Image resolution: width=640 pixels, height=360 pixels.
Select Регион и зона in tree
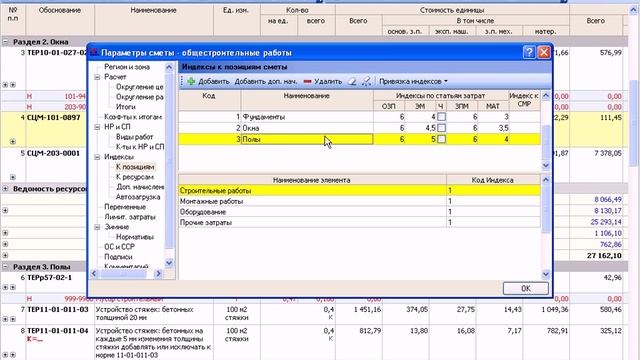127,67
